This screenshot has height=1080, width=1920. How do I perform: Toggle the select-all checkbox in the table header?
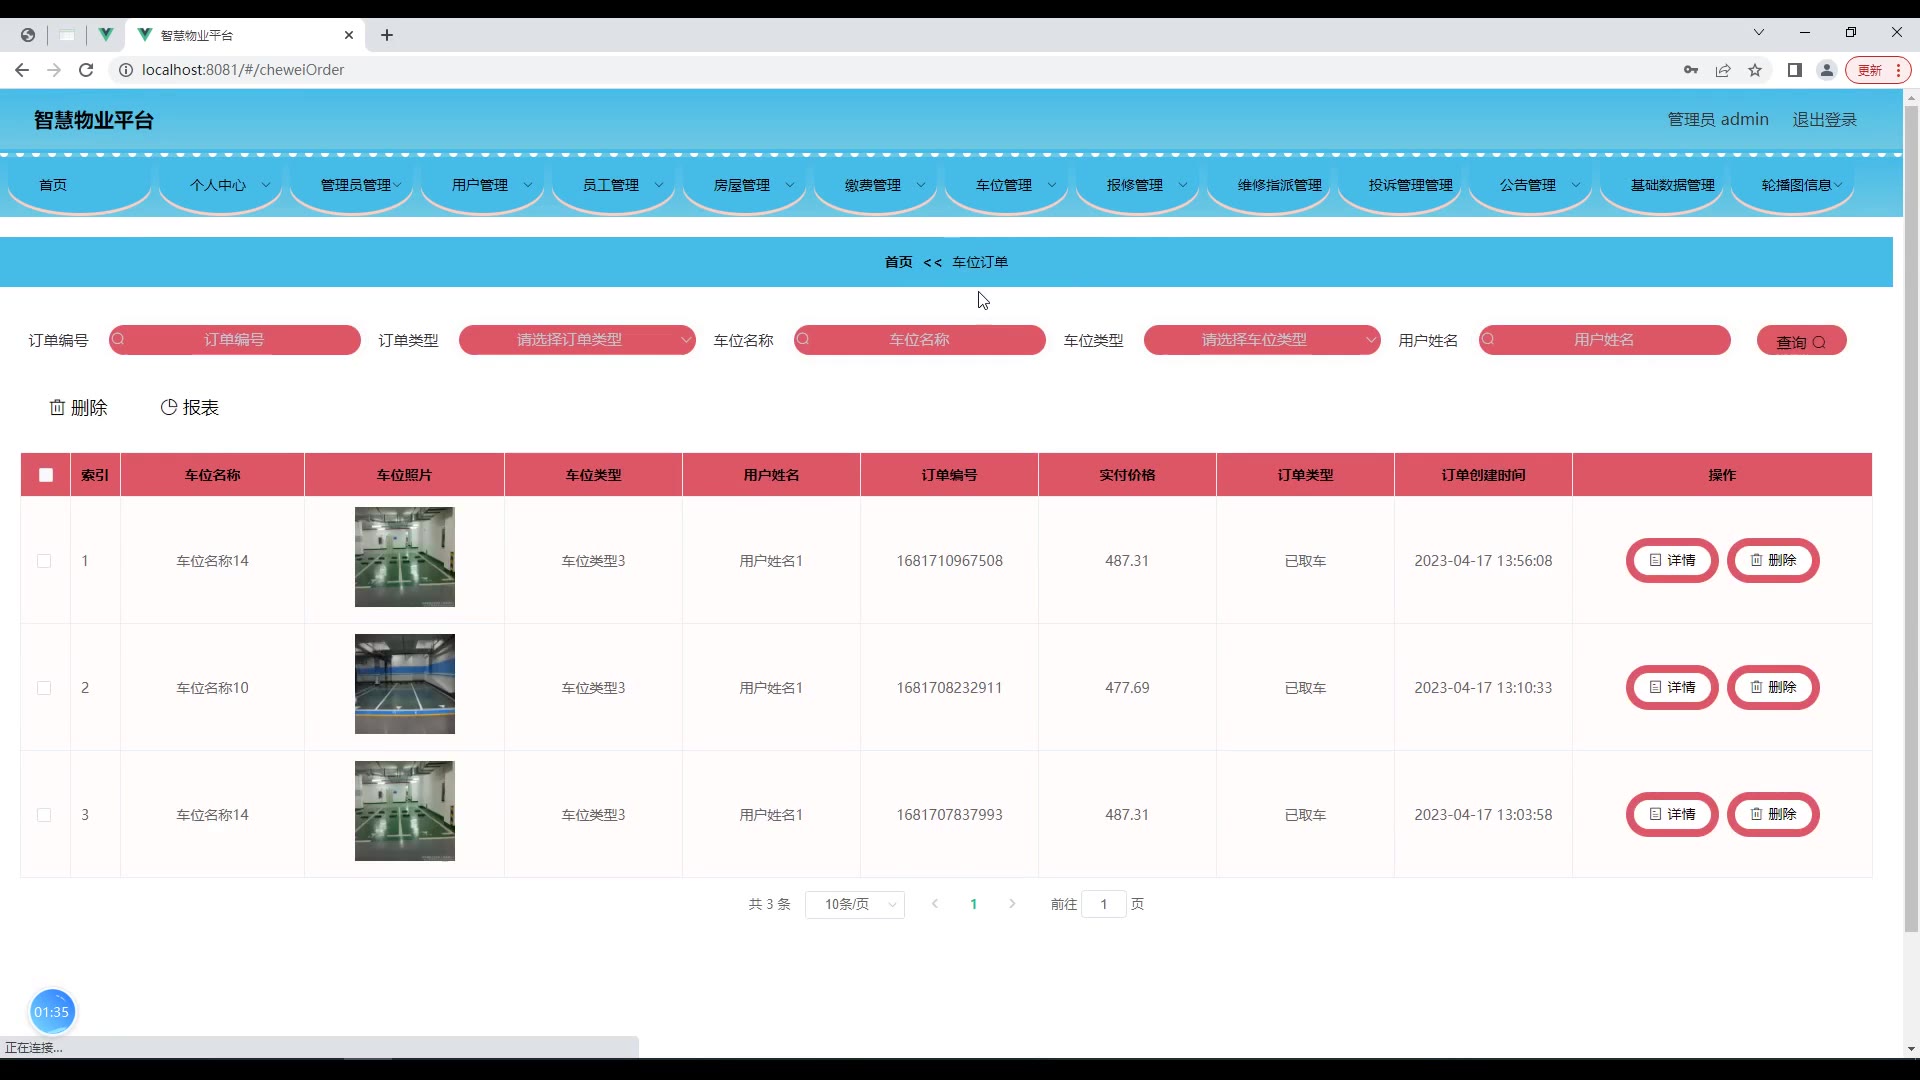46,475
